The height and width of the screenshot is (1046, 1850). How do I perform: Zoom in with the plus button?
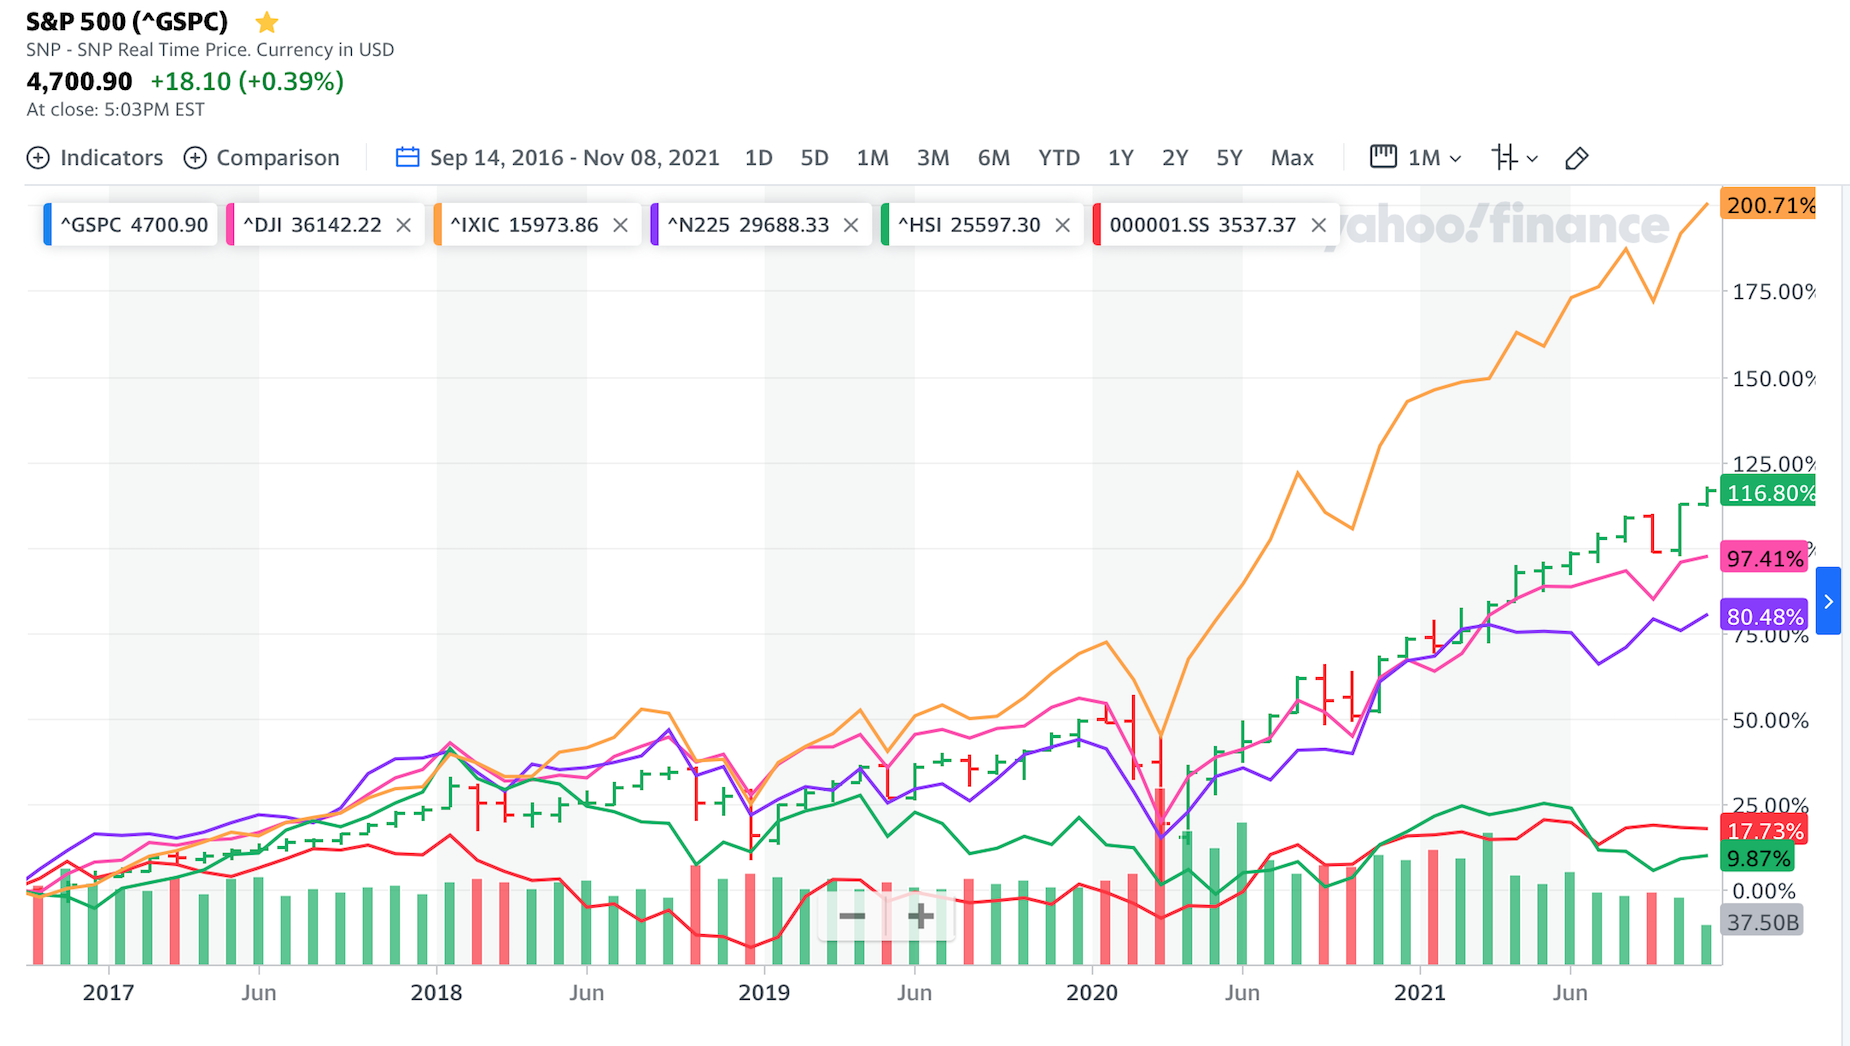(x=920, y=916)
